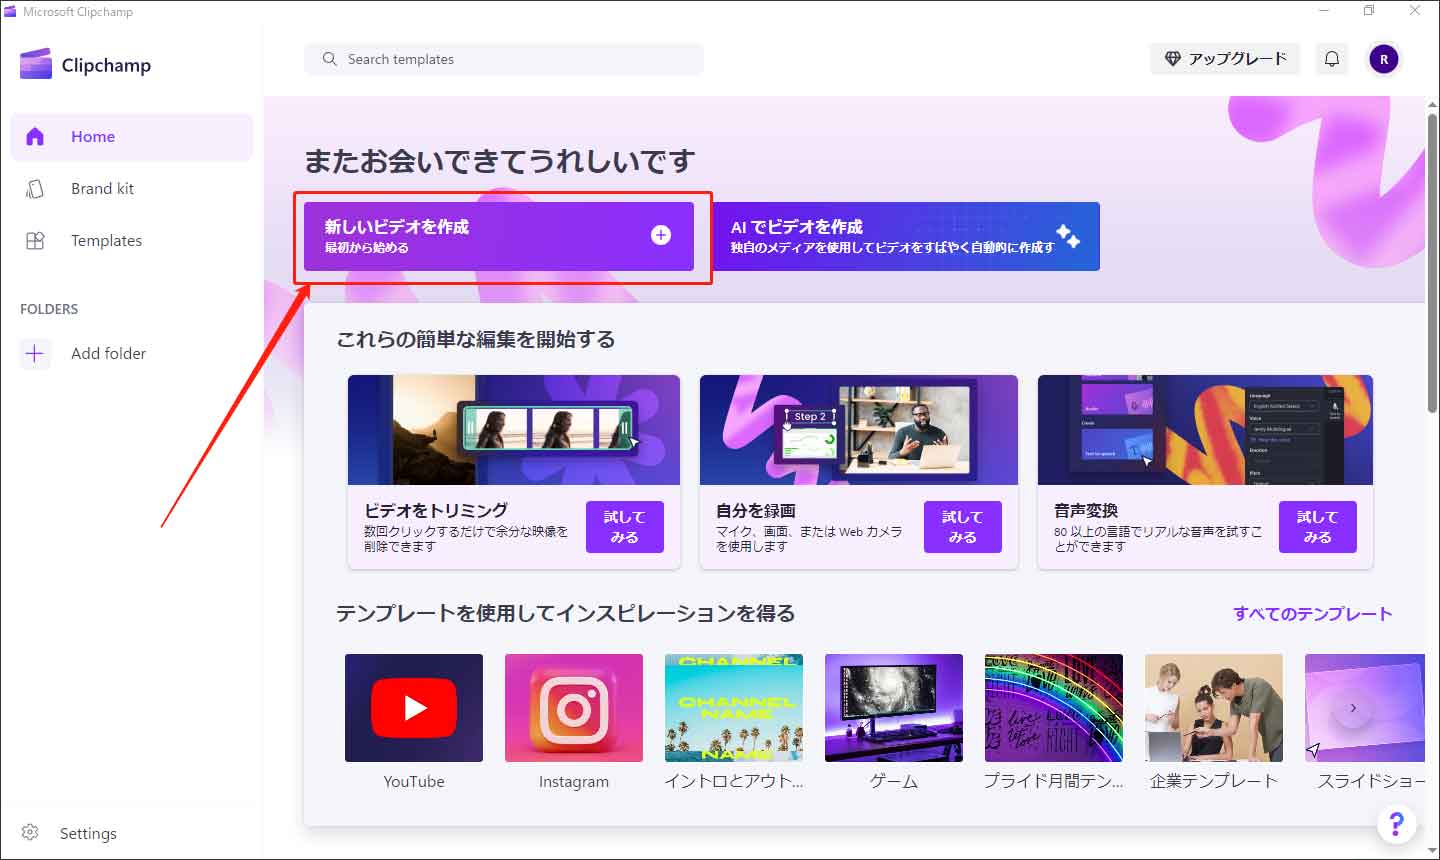
Task: Click 試してみる for 自分を録画
Action: click(963, 527)
